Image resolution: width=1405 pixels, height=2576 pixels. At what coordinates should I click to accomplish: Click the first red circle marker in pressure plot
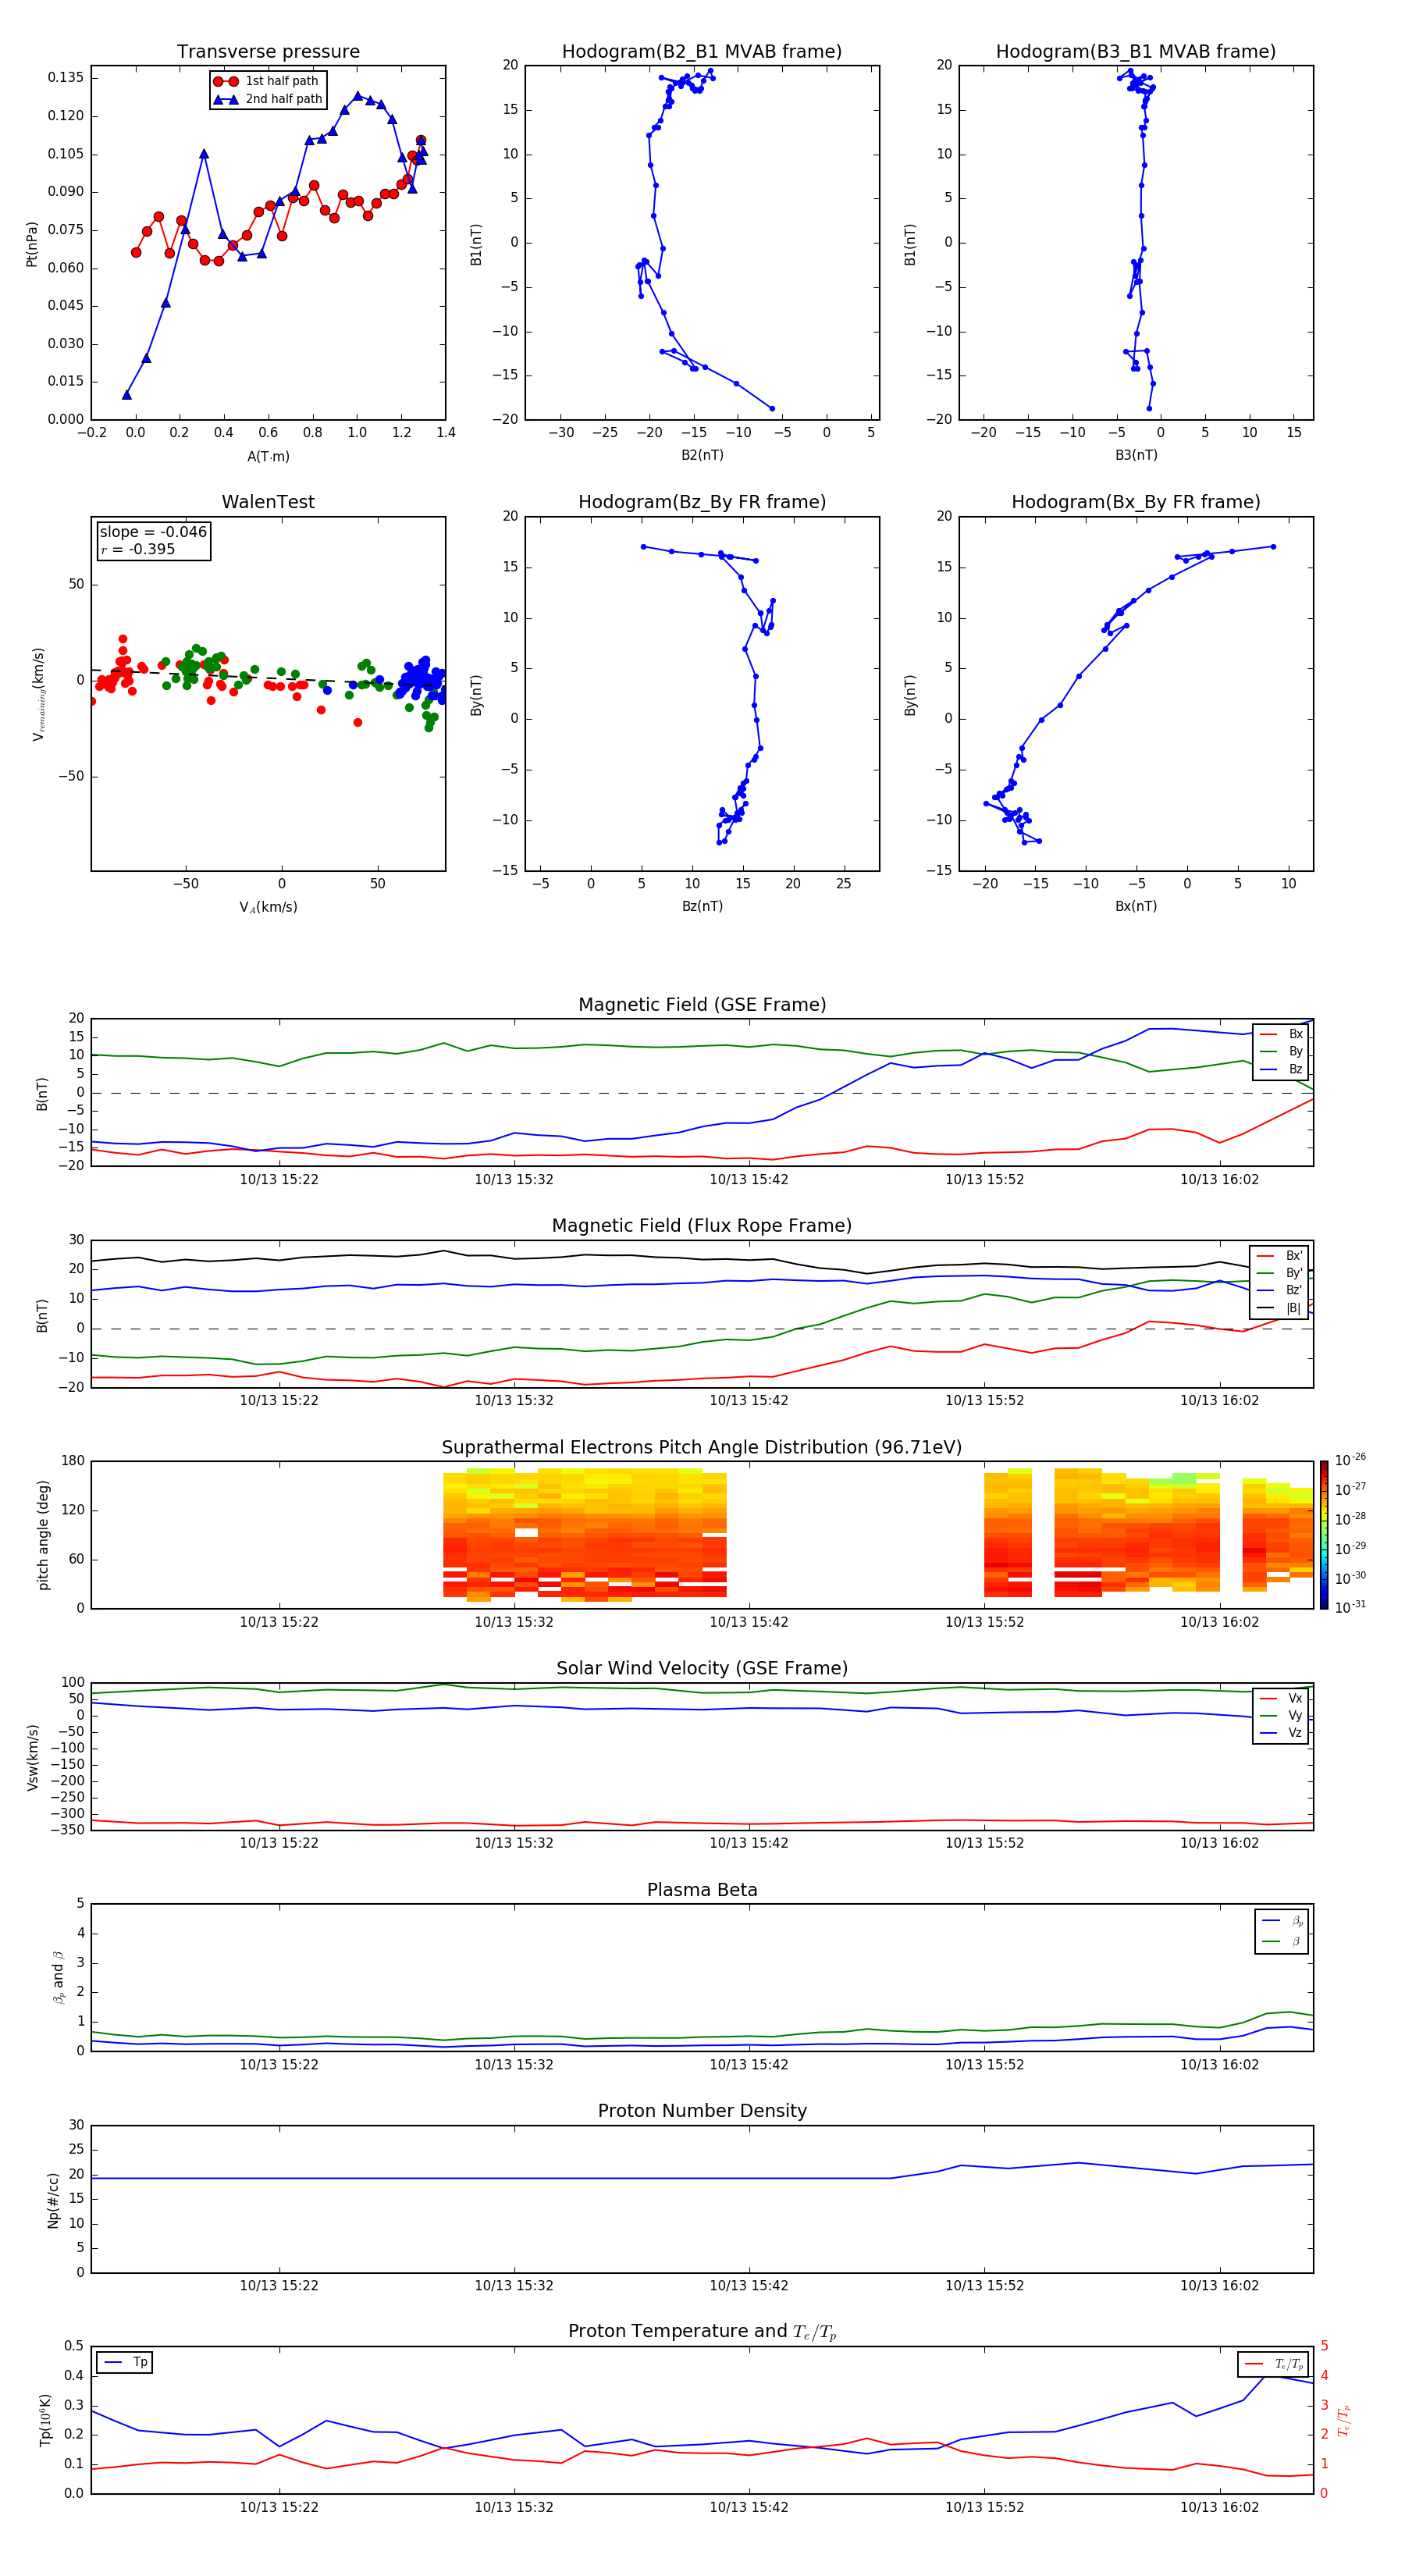coord(136,252)
